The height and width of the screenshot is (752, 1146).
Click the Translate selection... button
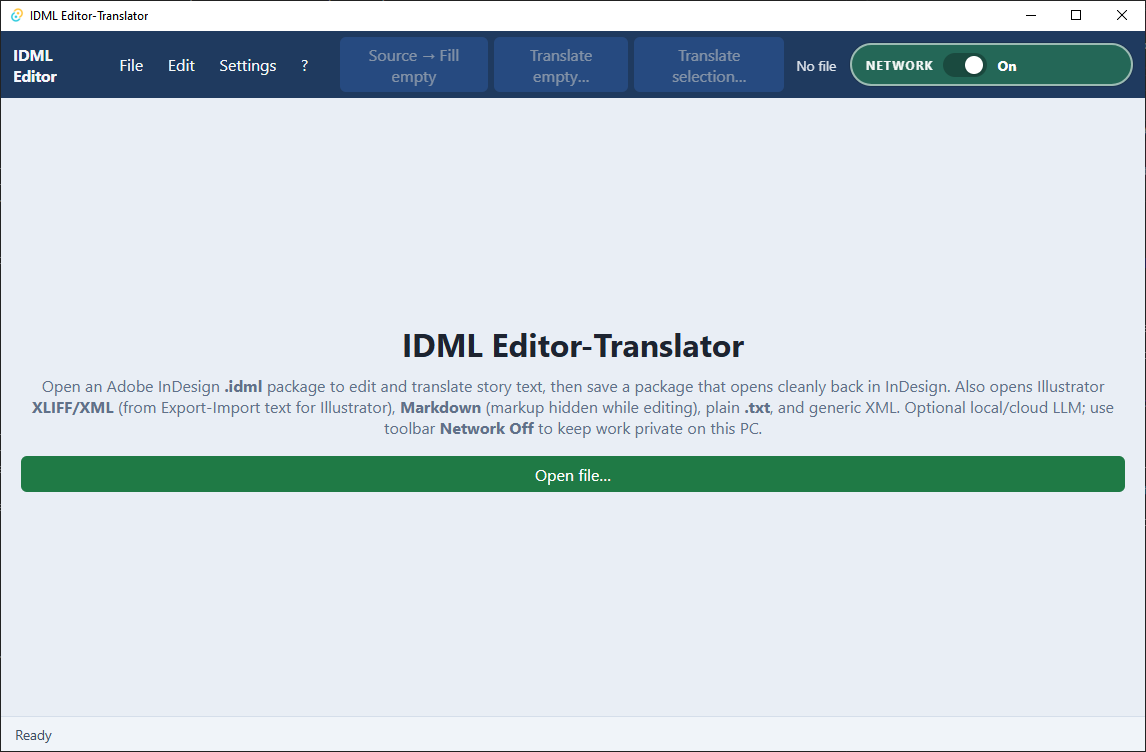[x=709, y=66]
